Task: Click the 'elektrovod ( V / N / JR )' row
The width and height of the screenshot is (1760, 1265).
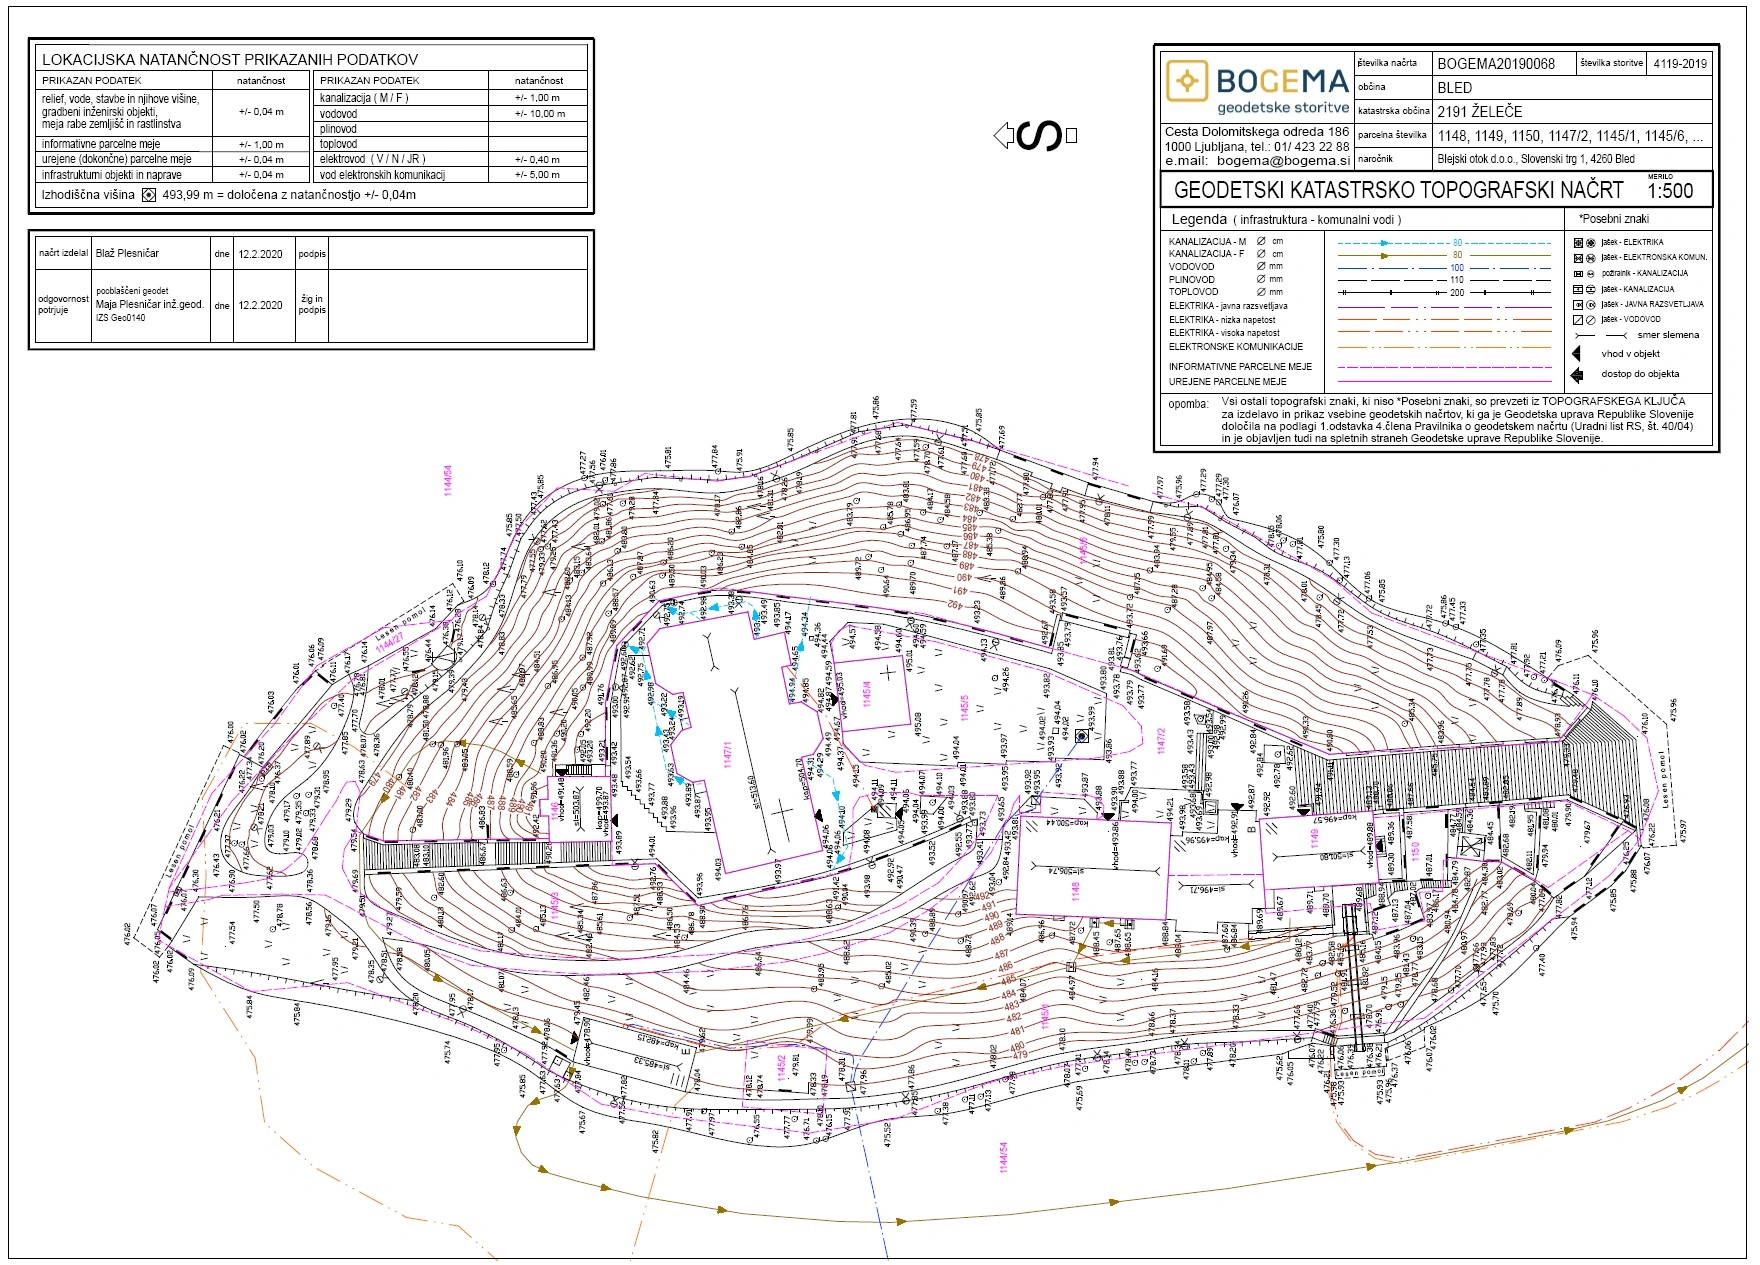Action: [451, 159]
